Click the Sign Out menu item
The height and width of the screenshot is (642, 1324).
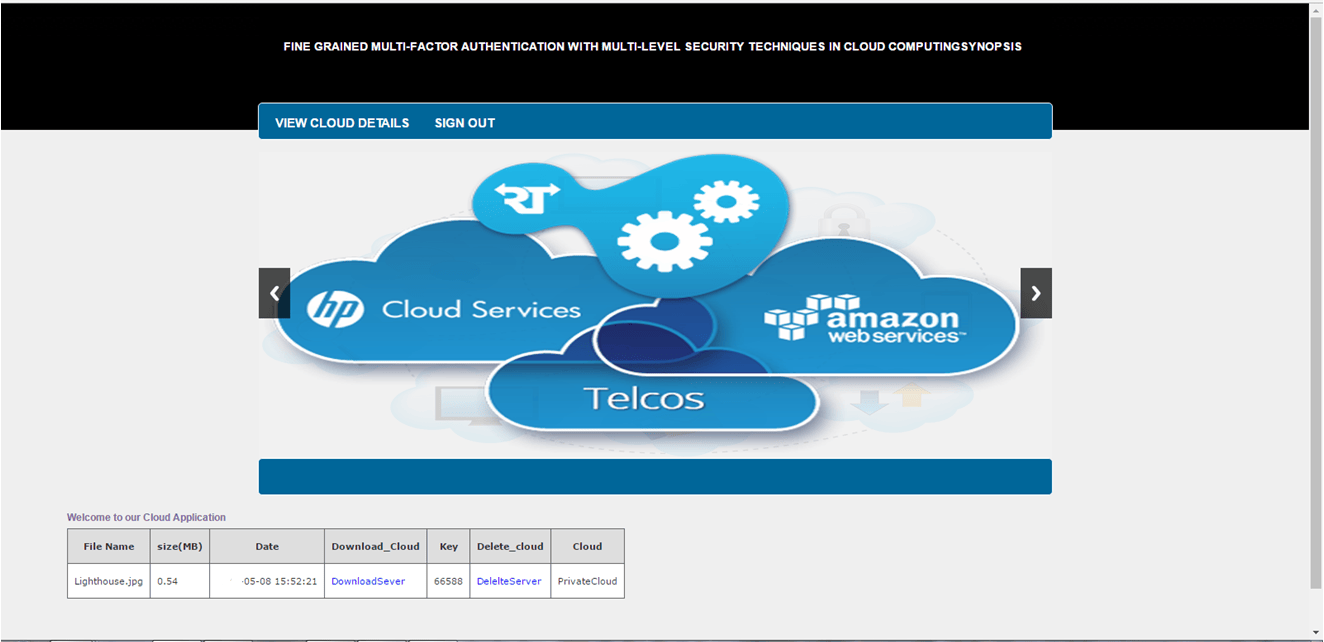pyautogui.click(x=465, y=123)
